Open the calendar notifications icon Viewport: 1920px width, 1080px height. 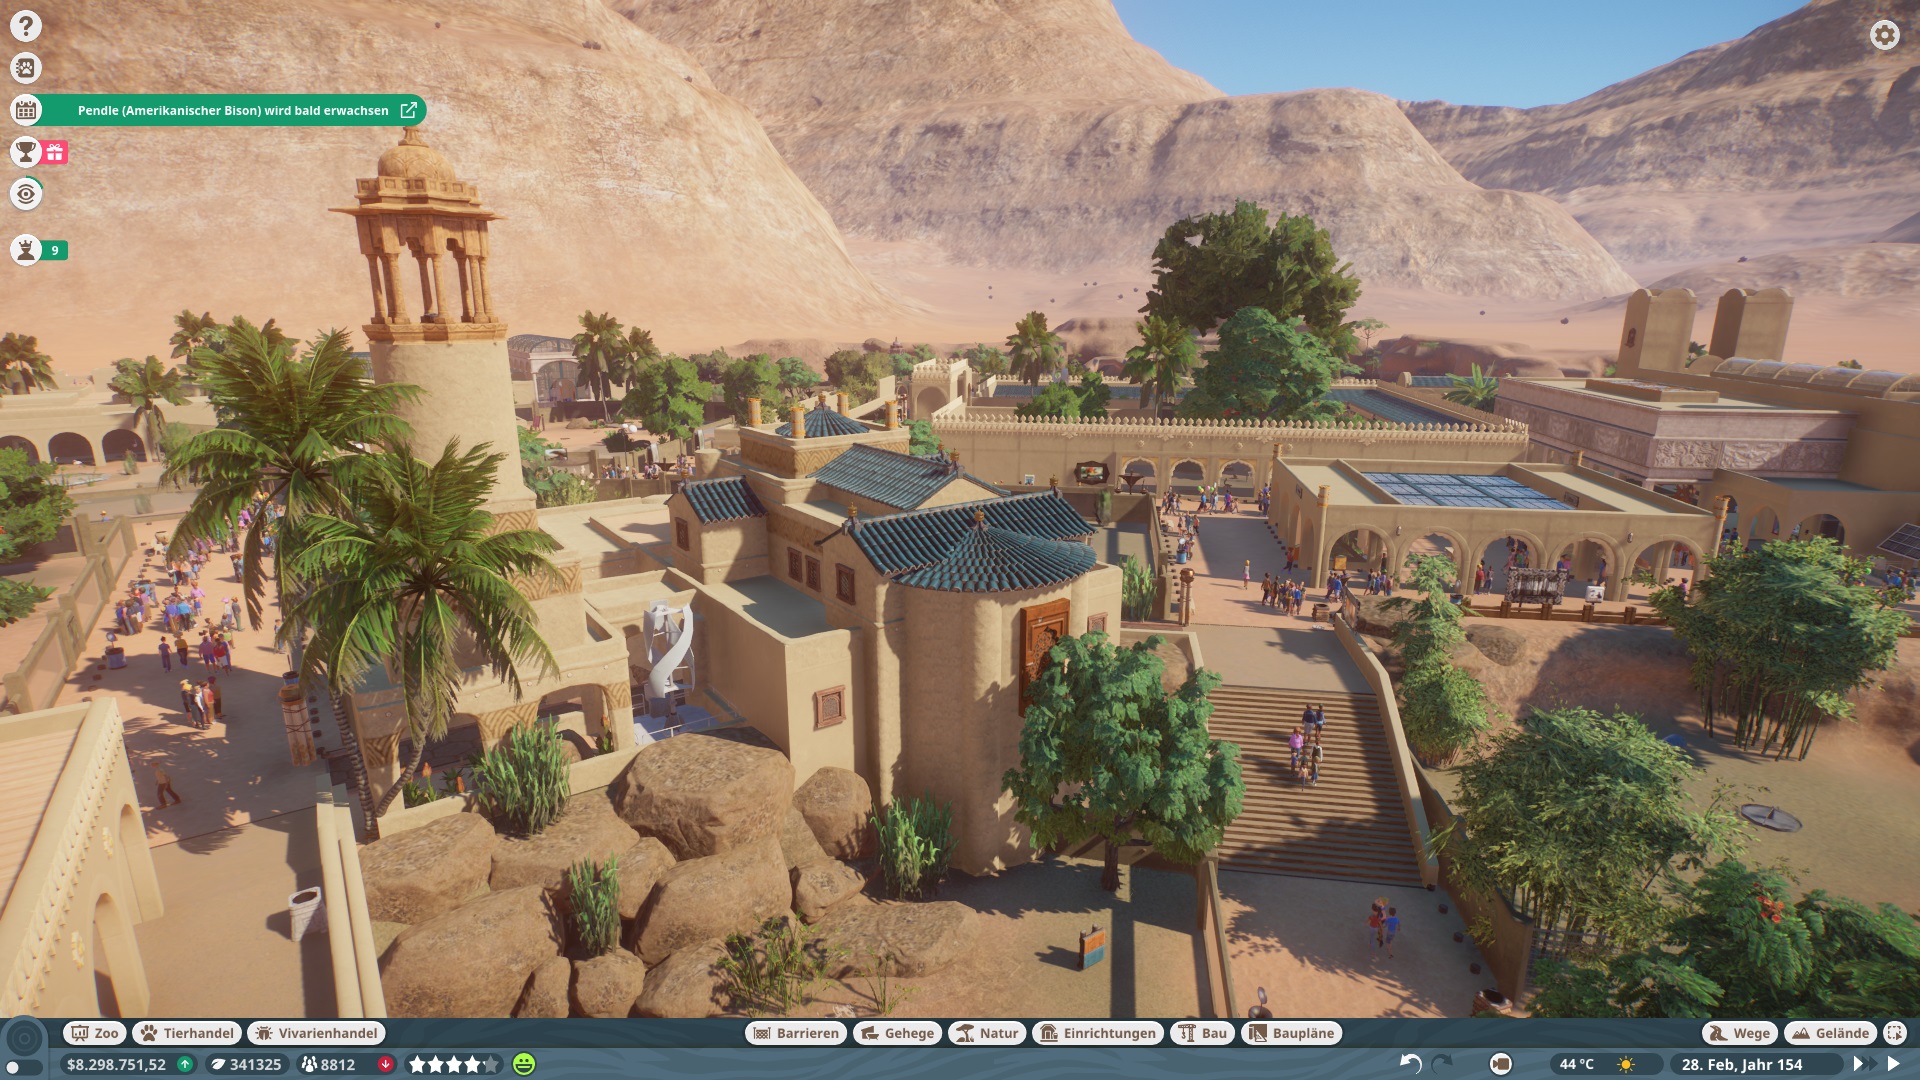(x=26, y=110)
